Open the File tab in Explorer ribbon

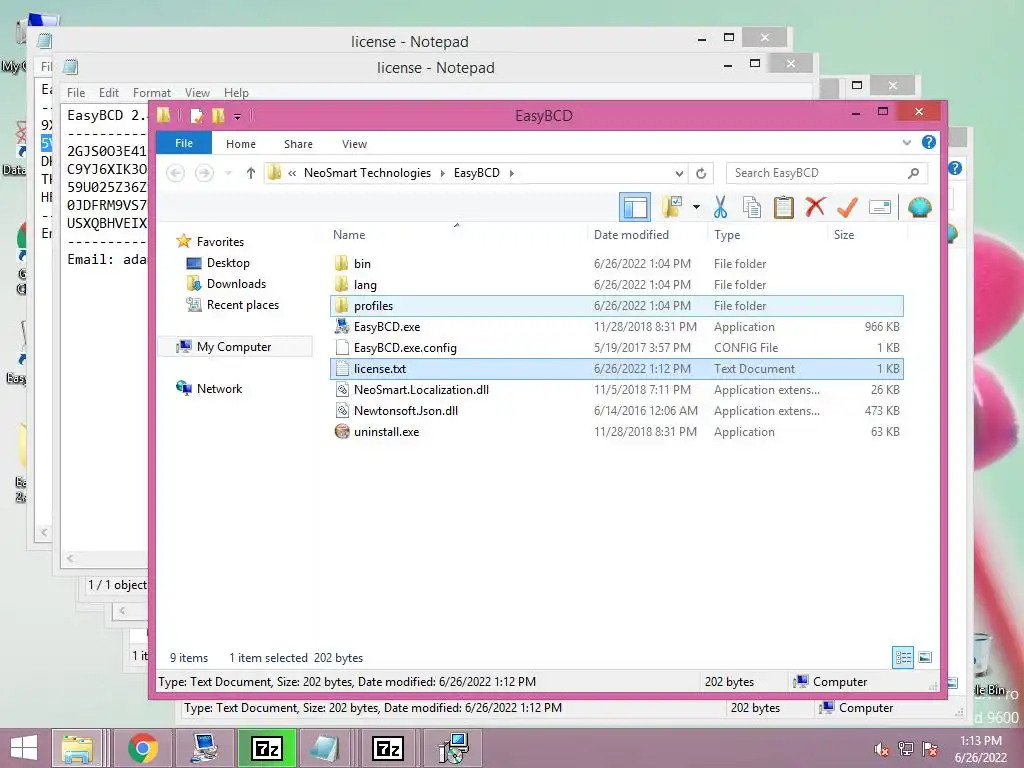click(184, 143)
